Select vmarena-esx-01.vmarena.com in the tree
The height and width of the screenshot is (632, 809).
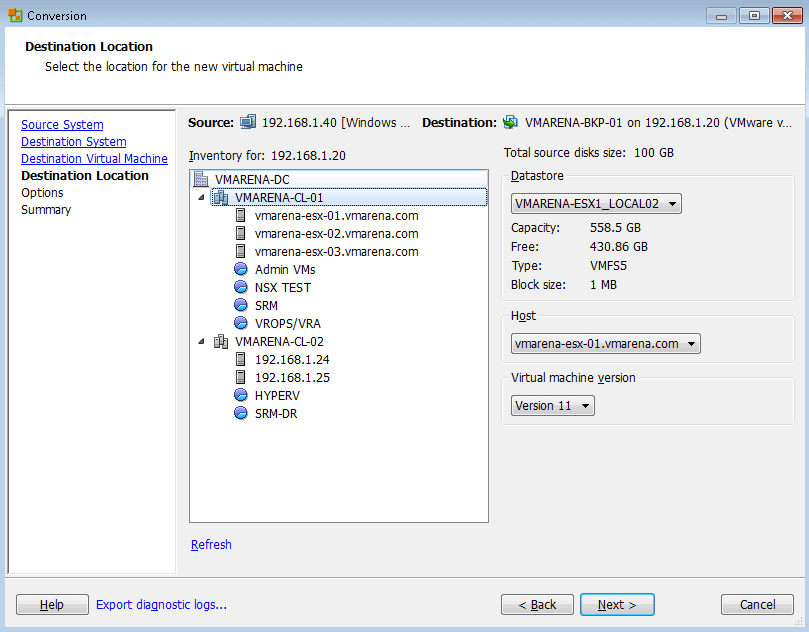[x=336, y=216]
